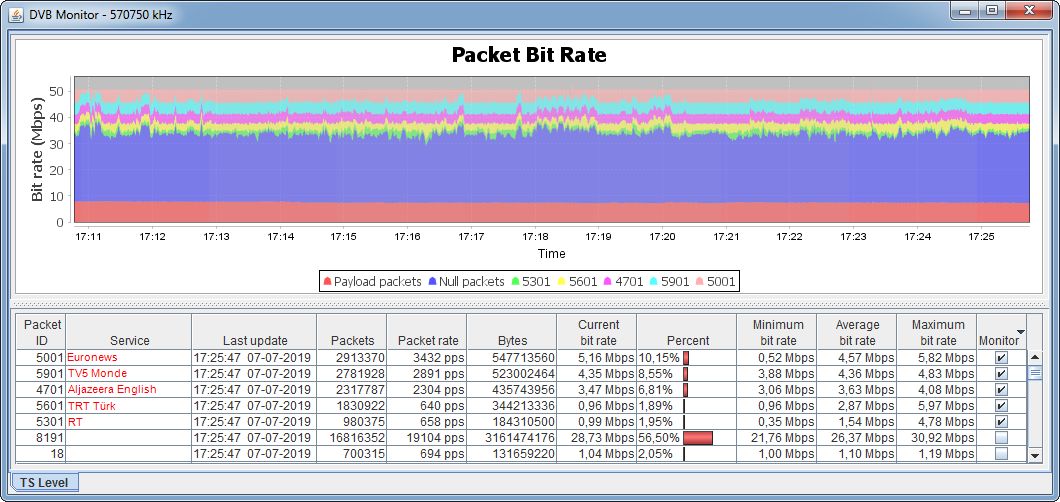Click the Null packets legend marker
Viewport: 1060px width, 502px height.
pos(432,282)
